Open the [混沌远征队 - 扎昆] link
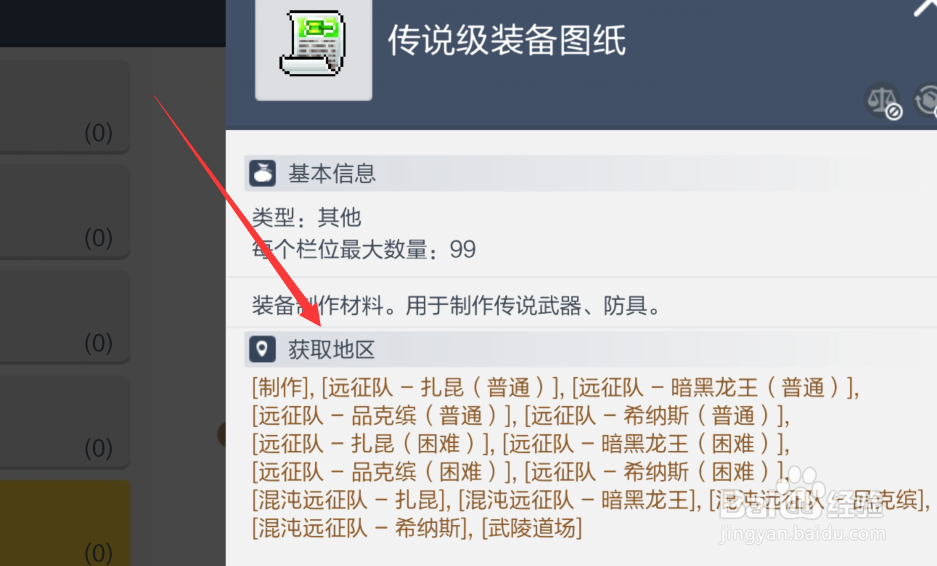937x566 pixels. (x=349, y=500)
